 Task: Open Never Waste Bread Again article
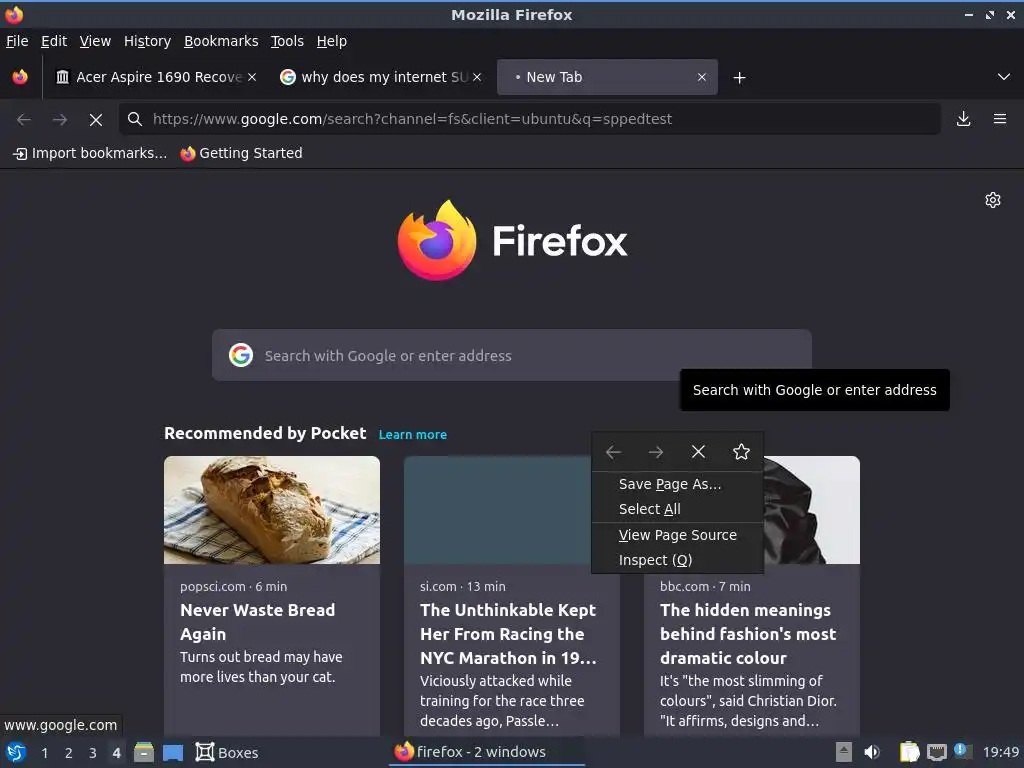click(257, 622)
